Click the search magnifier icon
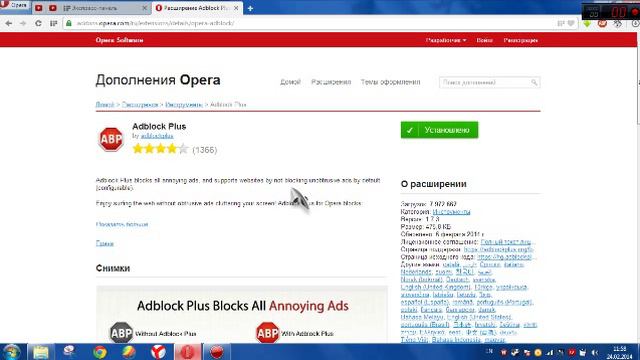This screenshot has width=640, height=360. [x=534, y=82]
